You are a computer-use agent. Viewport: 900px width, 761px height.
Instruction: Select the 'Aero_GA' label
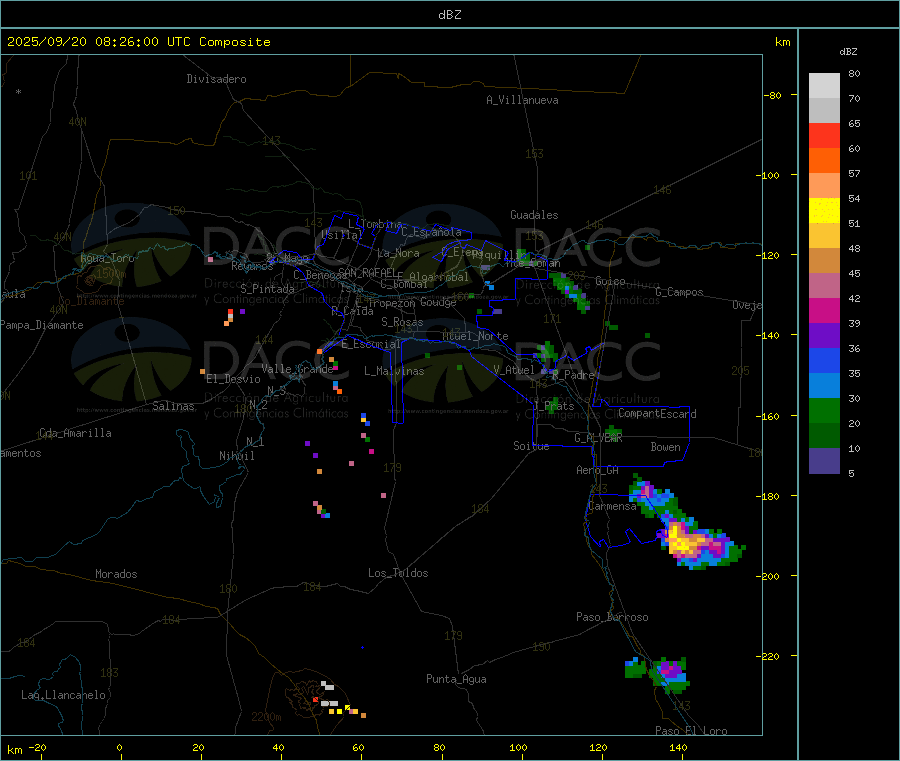598,470
